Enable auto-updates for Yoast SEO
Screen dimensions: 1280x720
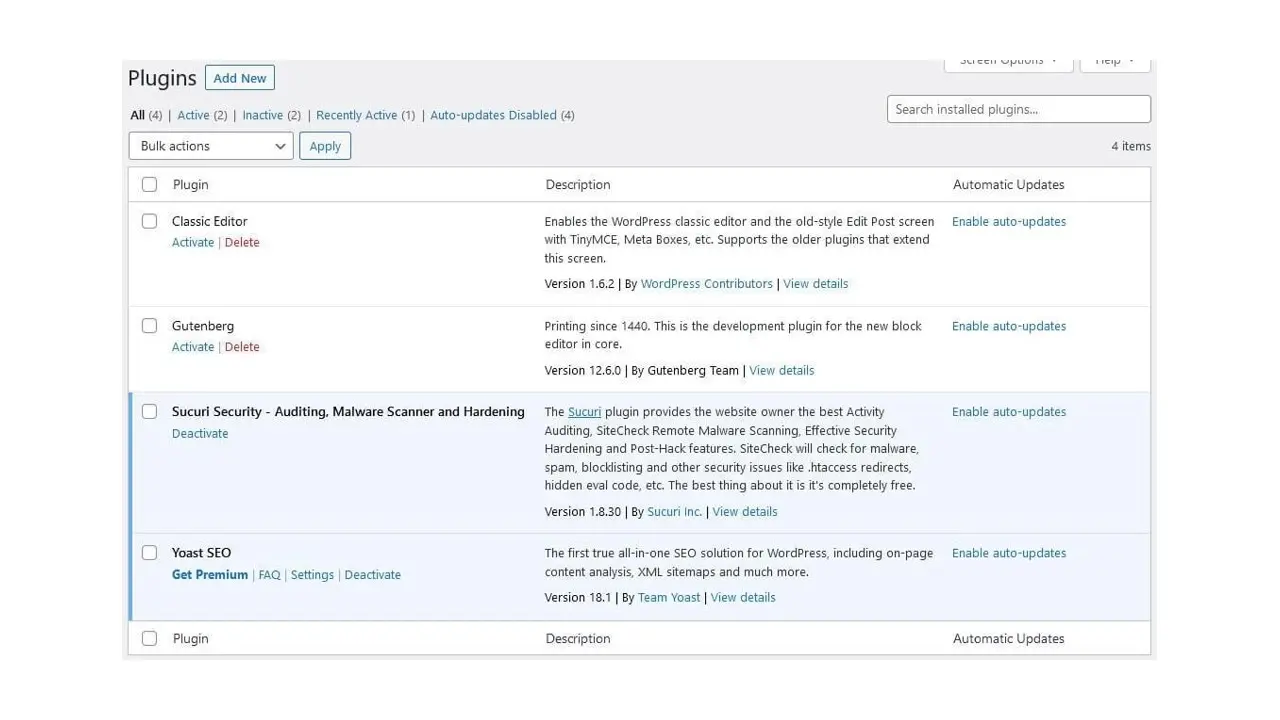pyautogui.click(x=1009, y=553)
